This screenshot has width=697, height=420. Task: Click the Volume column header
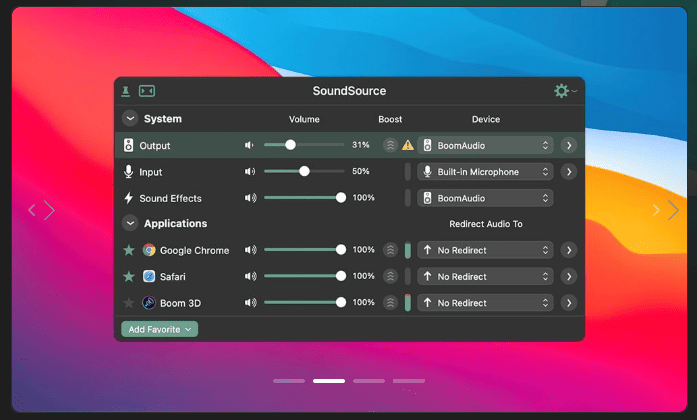coord(304,119)
